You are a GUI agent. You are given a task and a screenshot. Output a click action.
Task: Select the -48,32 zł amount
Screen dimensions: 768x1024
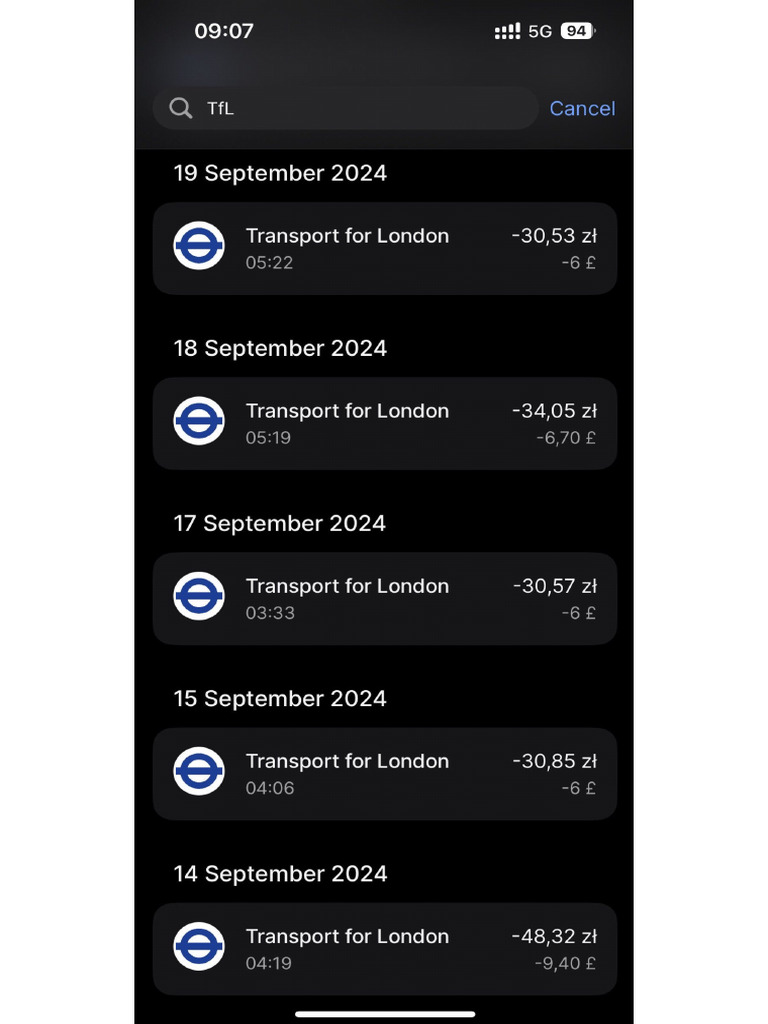tap(554, 936)
